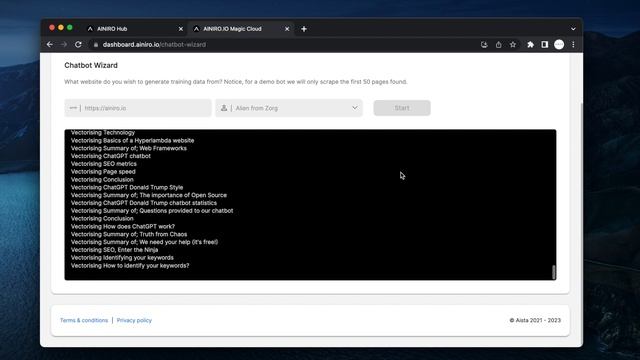Click 'Vectorising Summary of; Web Frameworks' line
640x360 pixels.
[129, 148]
